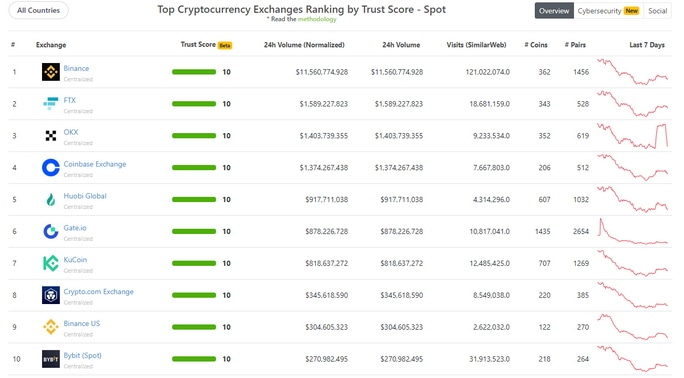
Task: Sort by Visits (SimilarWeb) column header
Action: [476, 45]
